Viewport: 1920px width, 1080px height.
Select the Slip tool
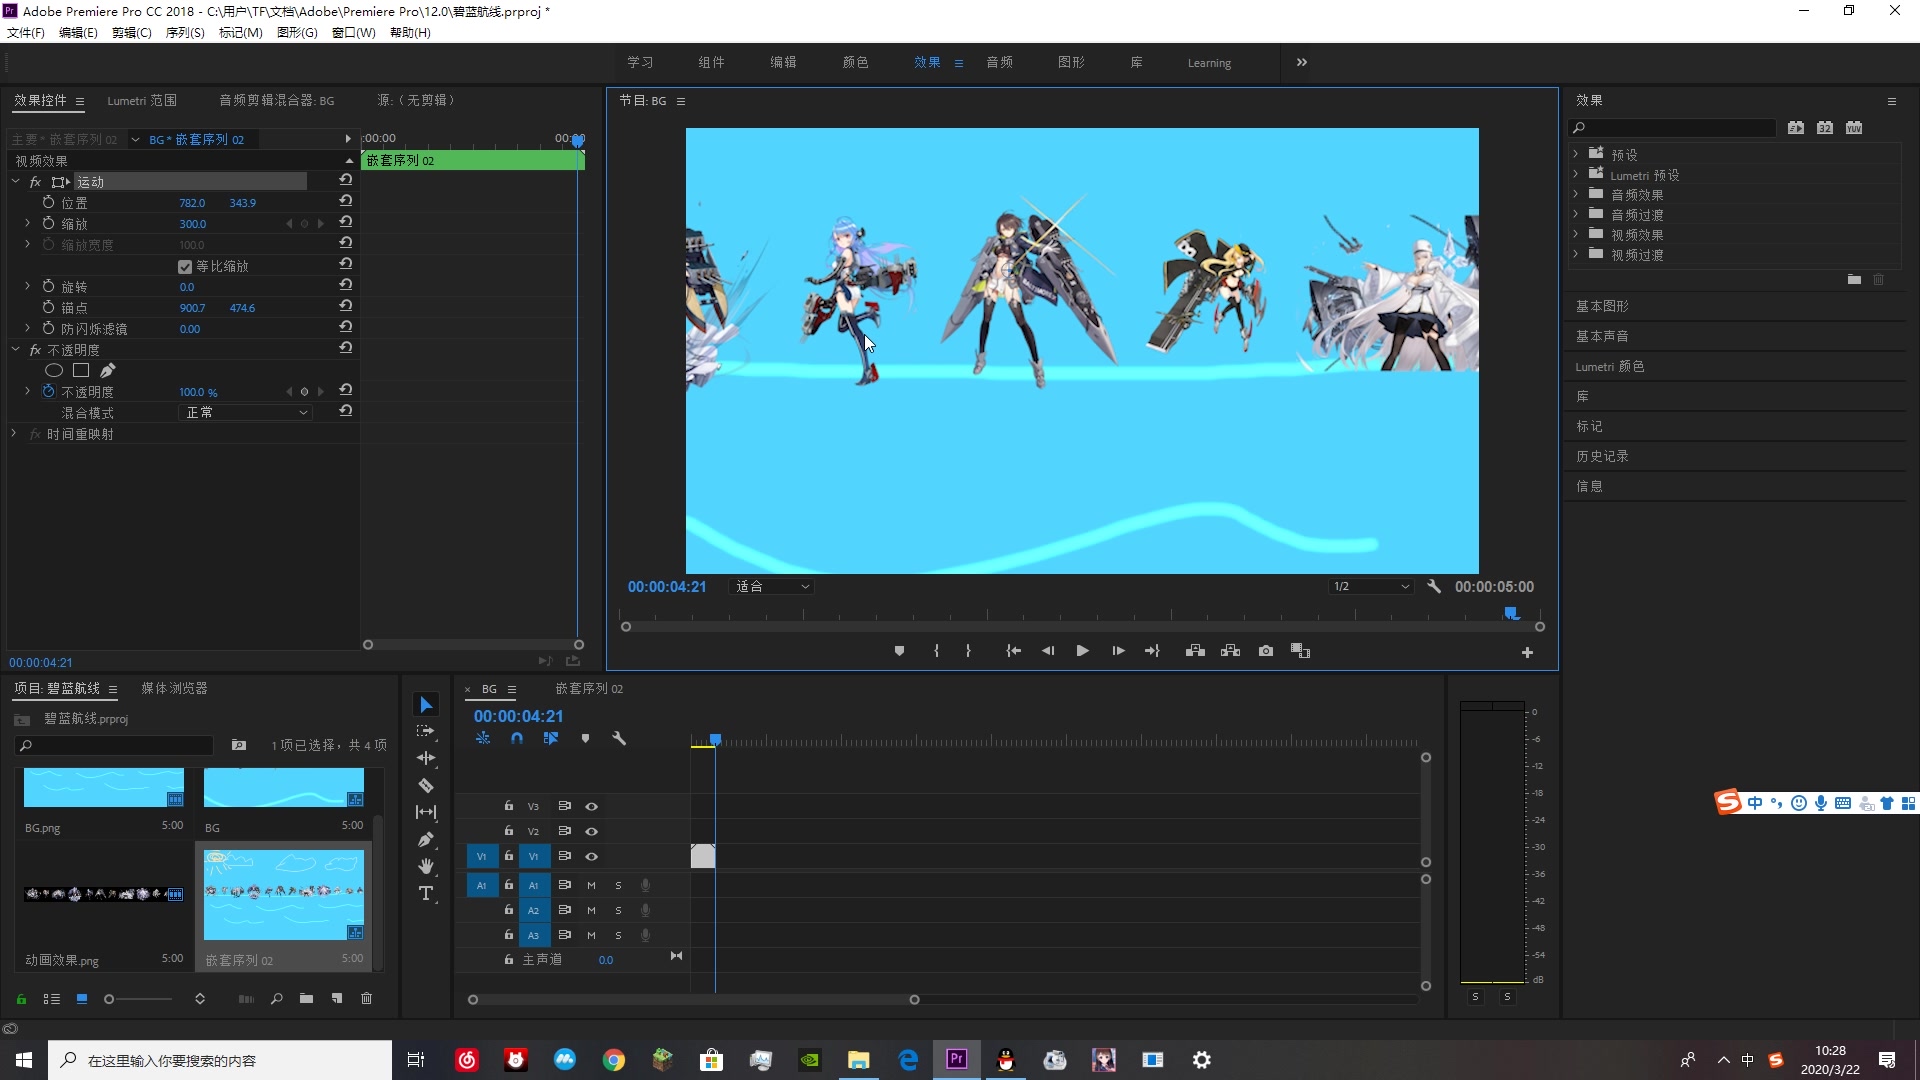426,813
